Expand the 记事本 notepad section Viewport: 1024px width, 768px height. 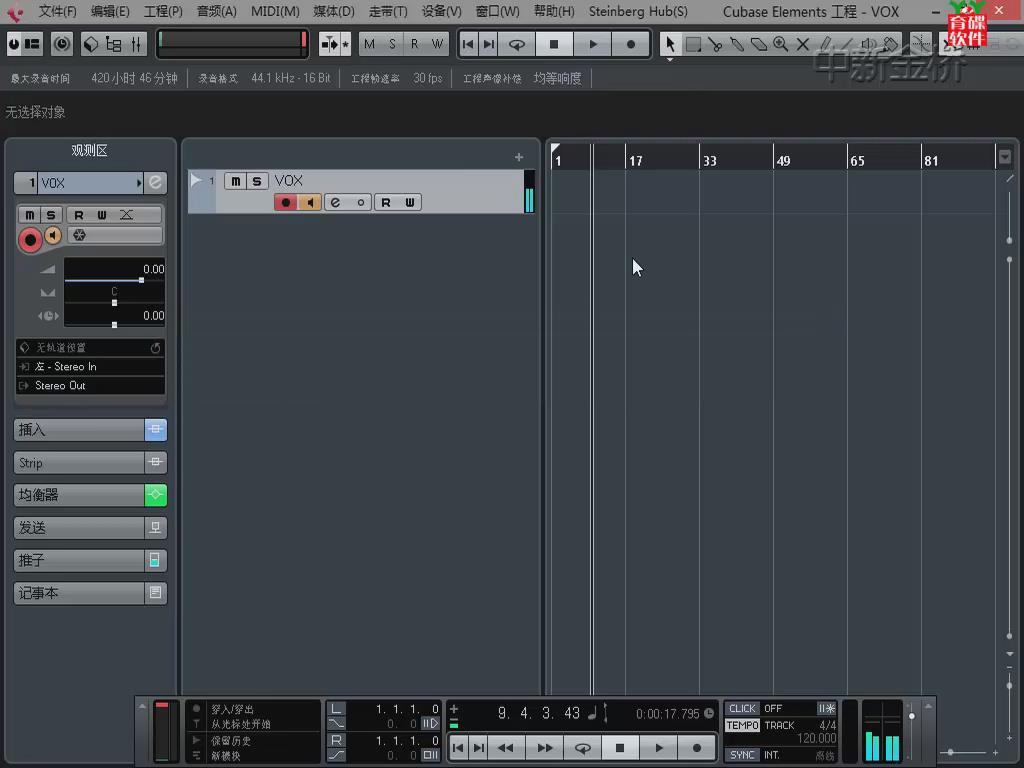click(x=79, y=593)
